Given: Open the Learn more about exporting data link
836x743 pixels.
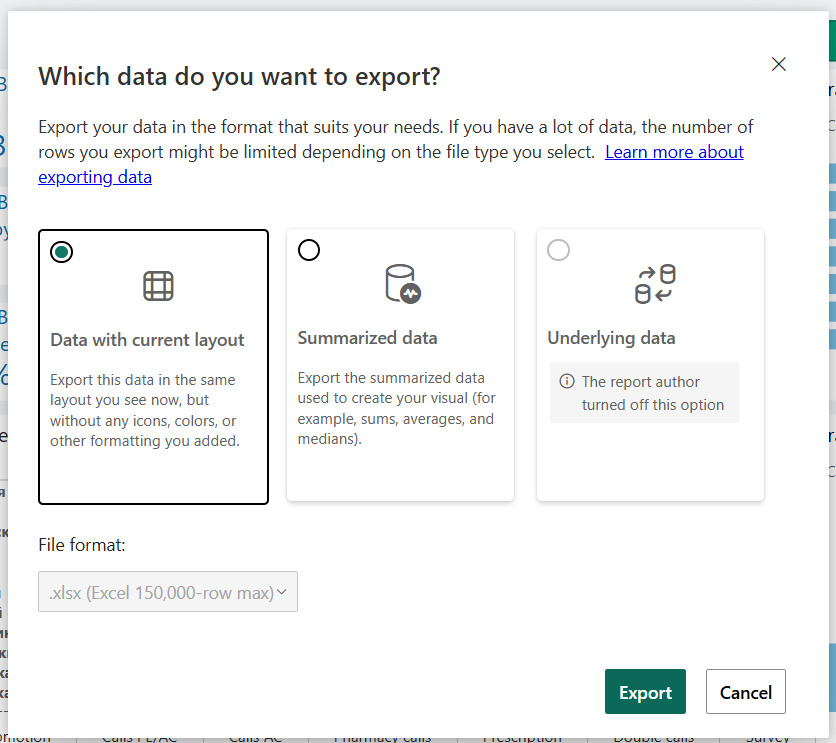Looking at the screenshot, I should (x=674, y=151).
